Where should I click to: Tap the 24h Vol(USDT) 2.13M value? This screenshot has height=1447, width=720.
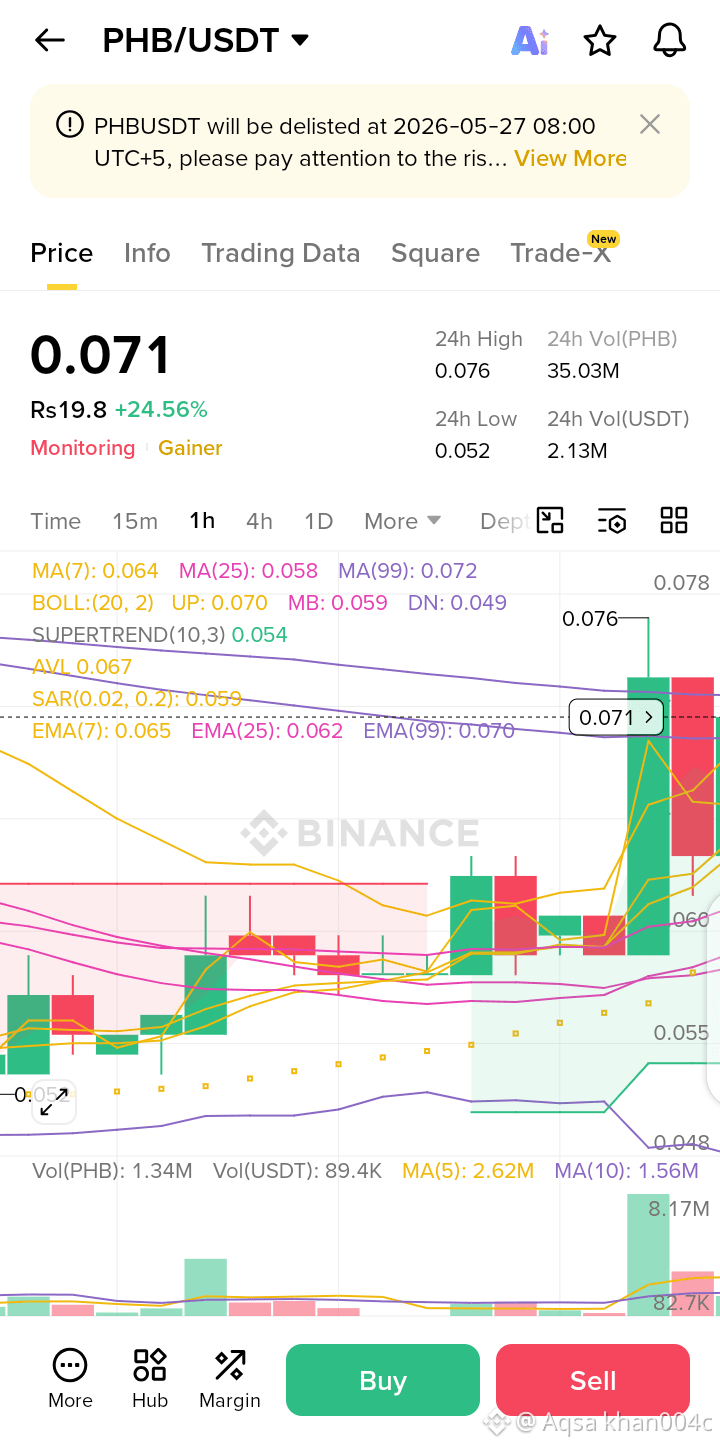577,451
